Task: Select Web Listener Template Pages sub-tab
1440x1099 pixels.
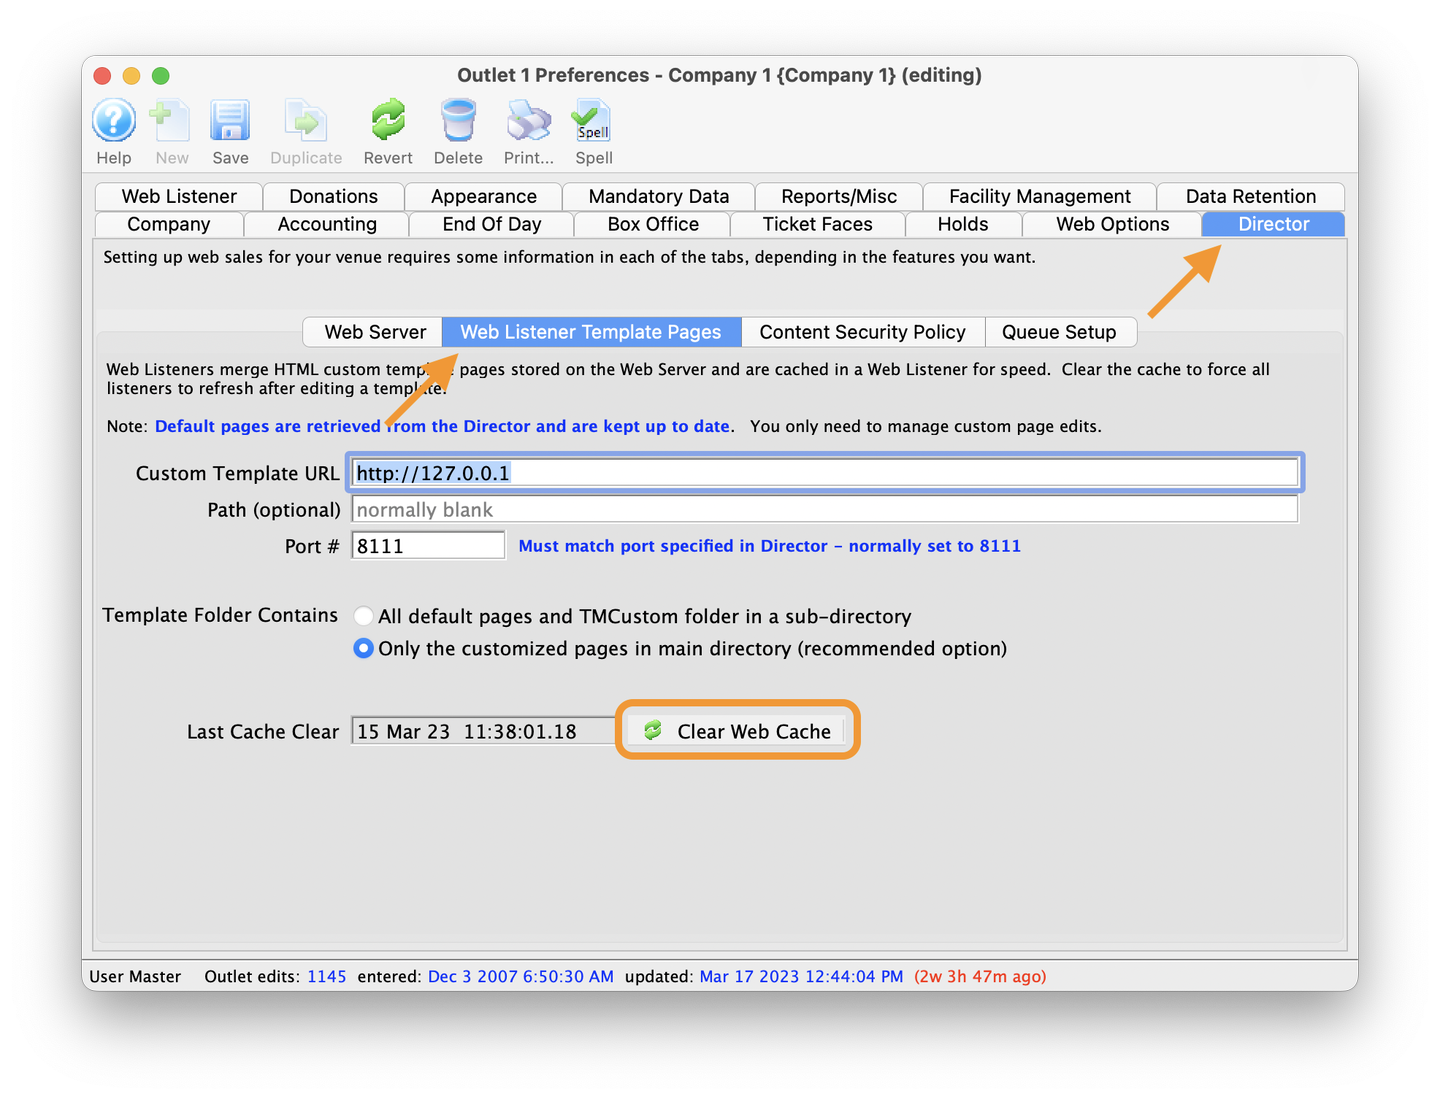Action: coord(591,332)
